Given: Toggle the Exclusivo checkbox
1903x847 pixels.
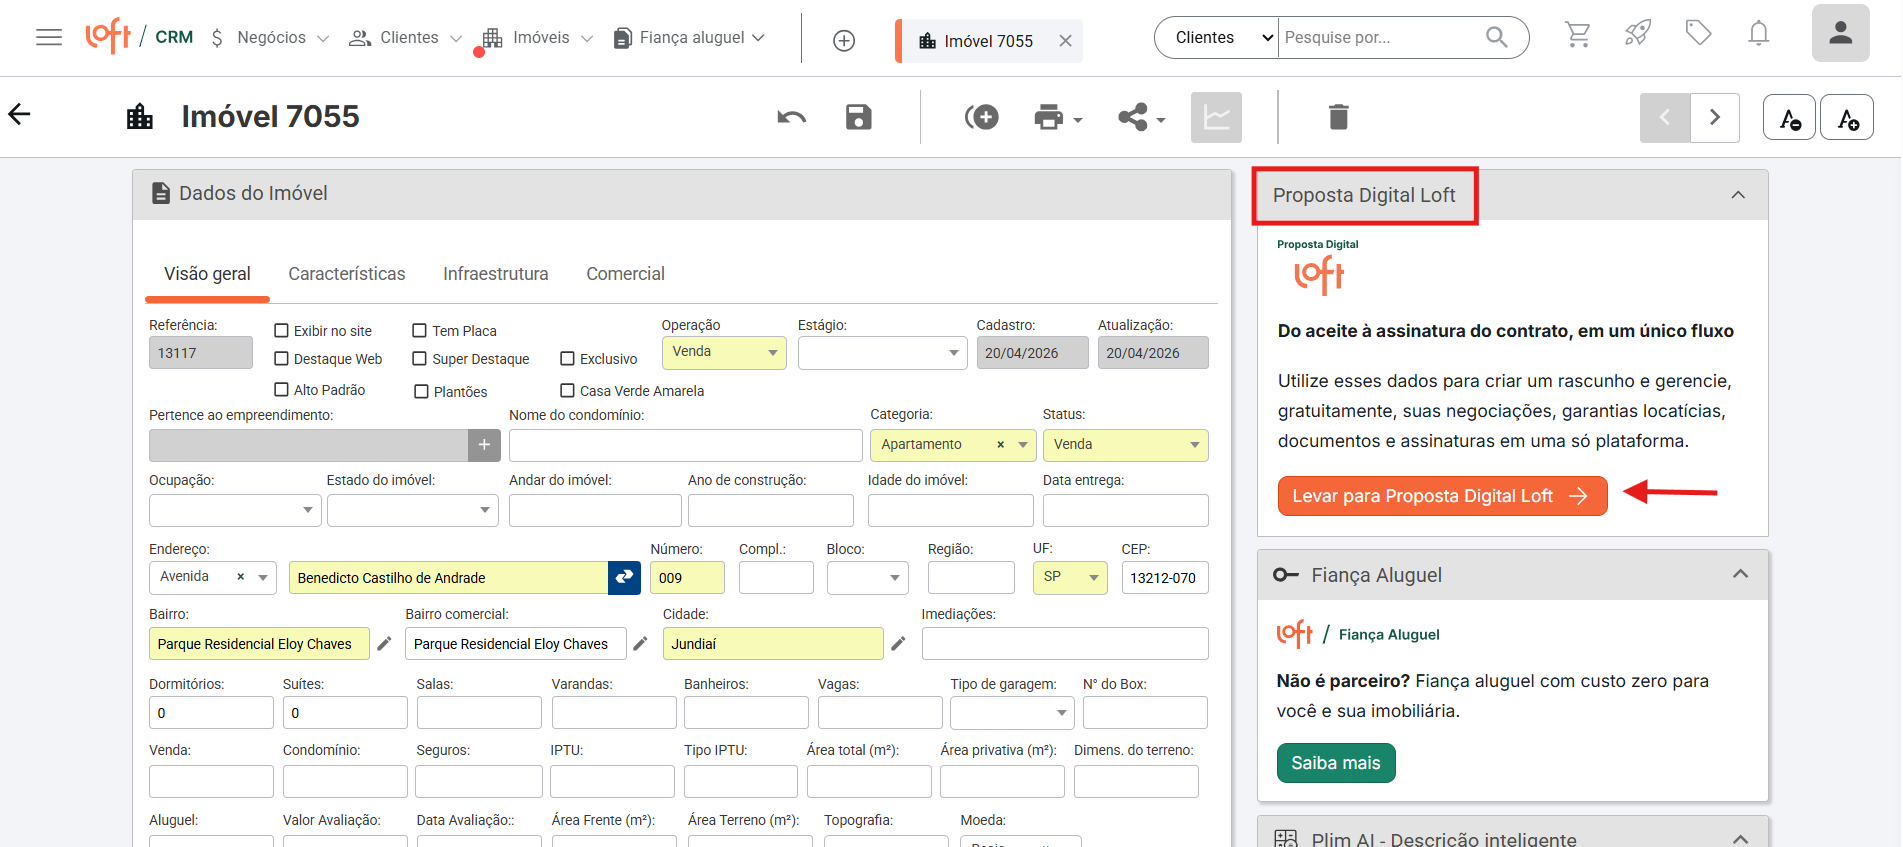Looking at the screenshot, I should pos(567,359).
